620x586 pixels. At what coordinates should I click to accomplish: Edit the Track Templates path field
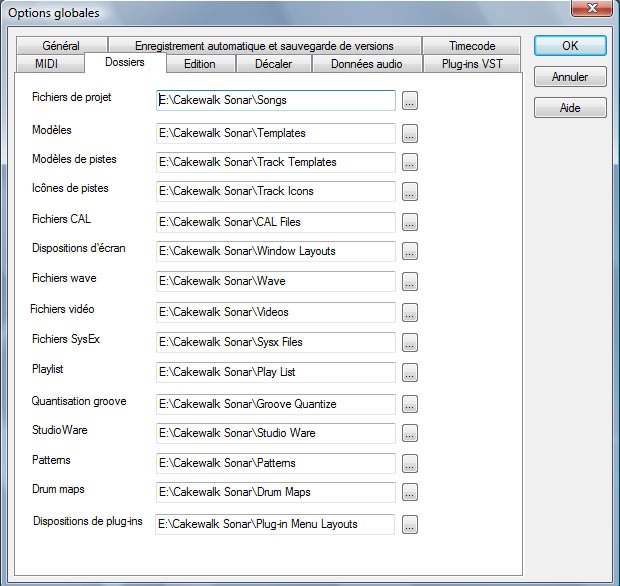pos(276,162)
